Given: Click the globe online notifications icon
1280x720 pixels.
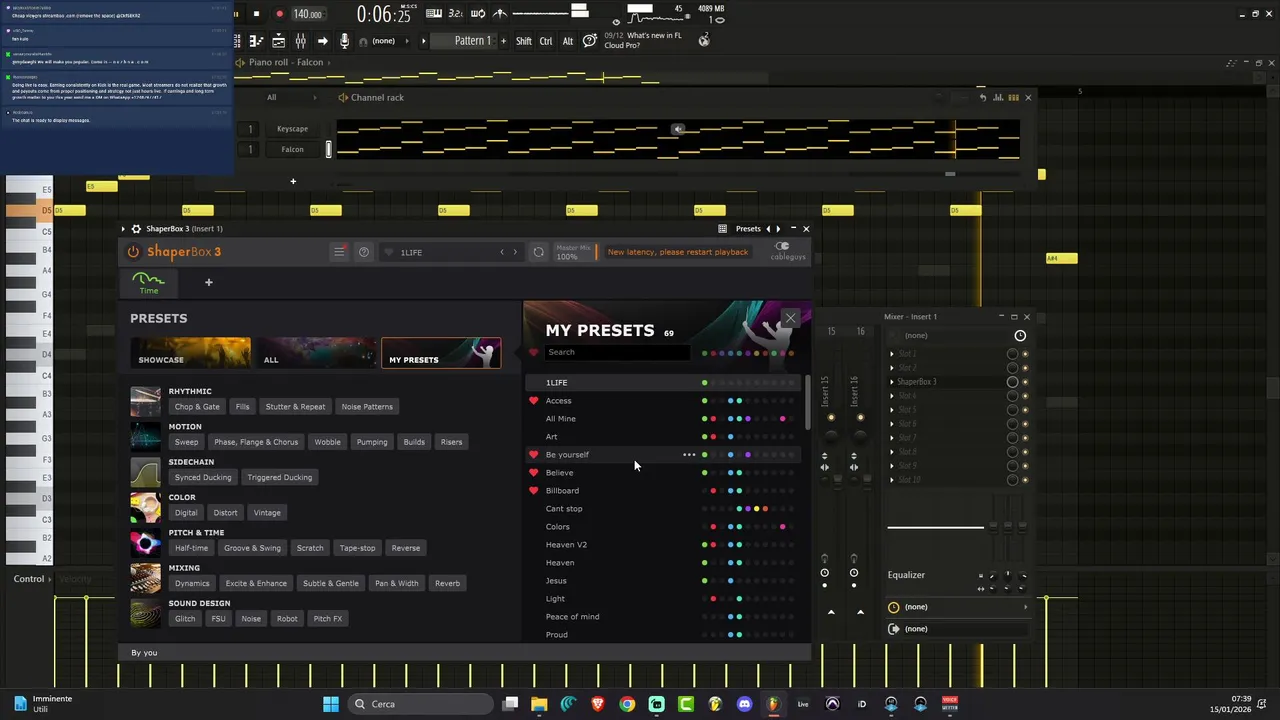Looking at the screenshot, I should (x=704, y=40).
